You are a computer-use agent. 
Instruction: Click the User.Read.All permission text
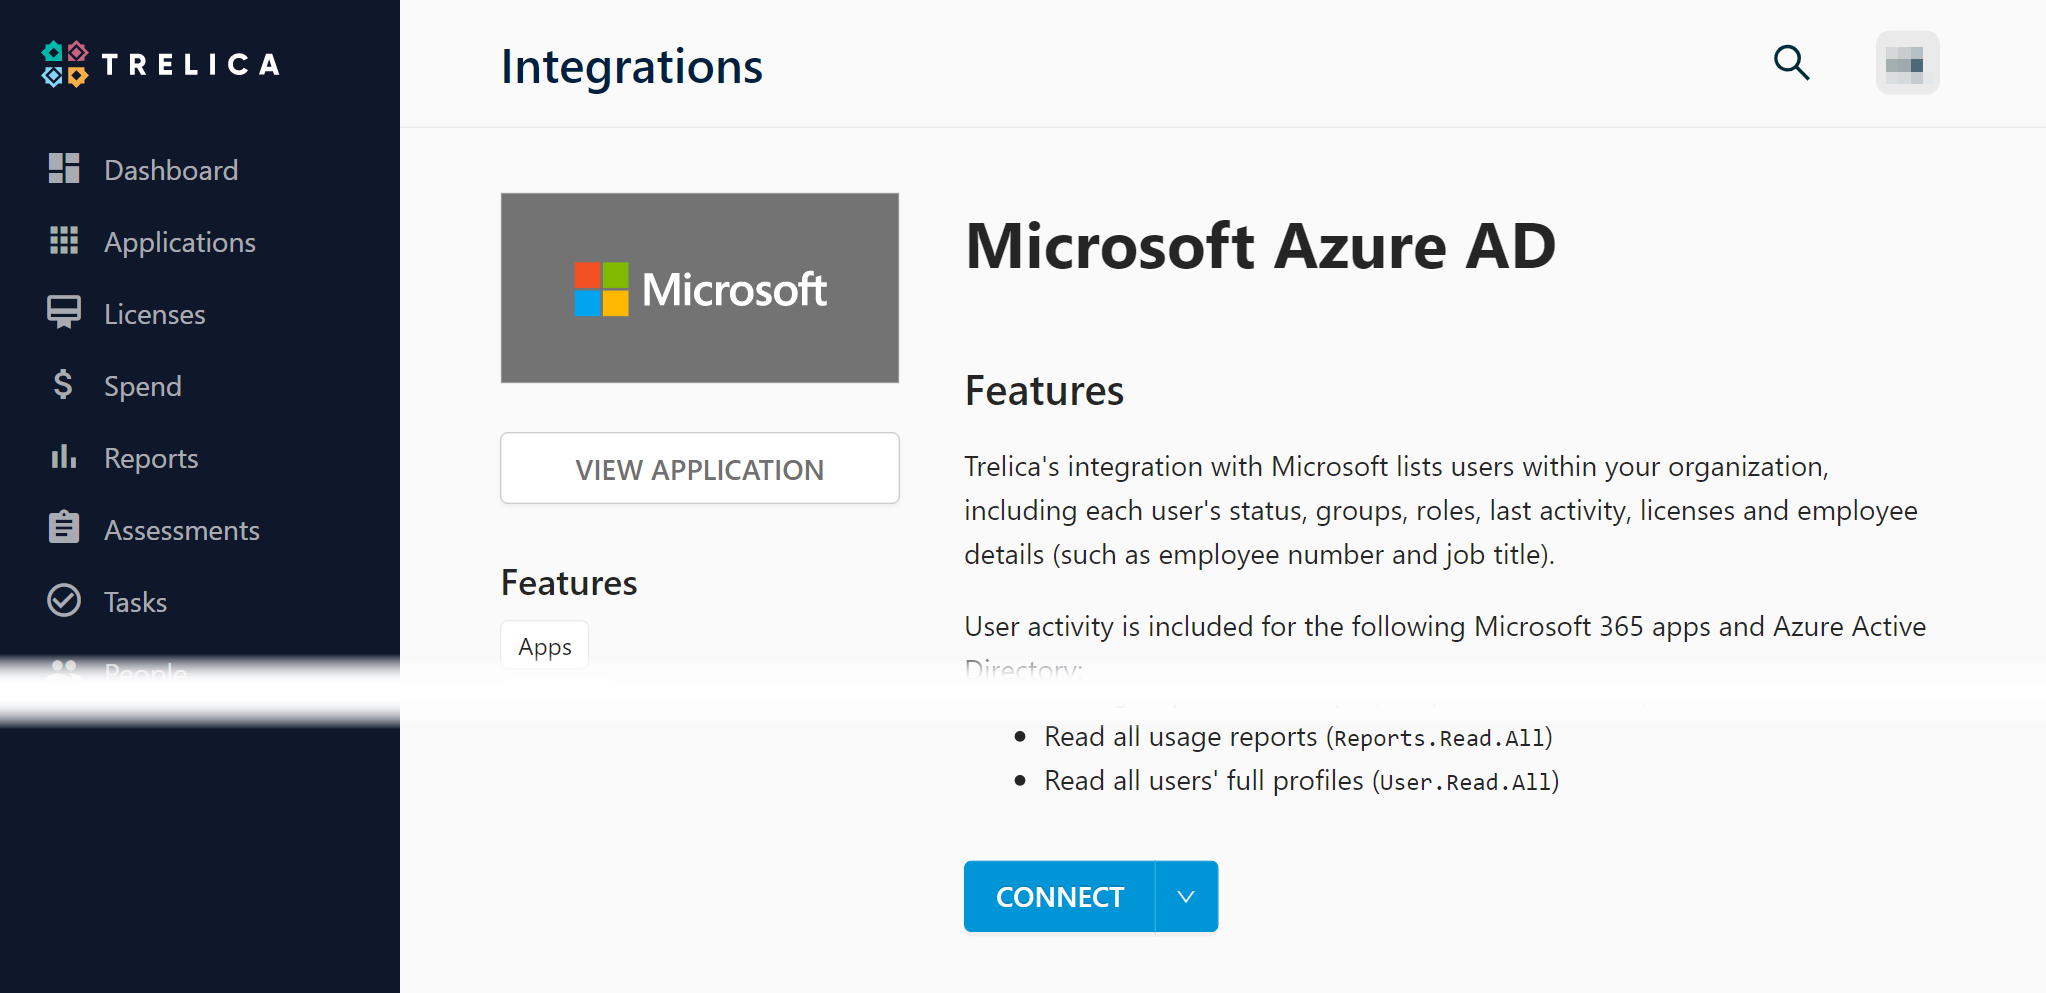1466,782
